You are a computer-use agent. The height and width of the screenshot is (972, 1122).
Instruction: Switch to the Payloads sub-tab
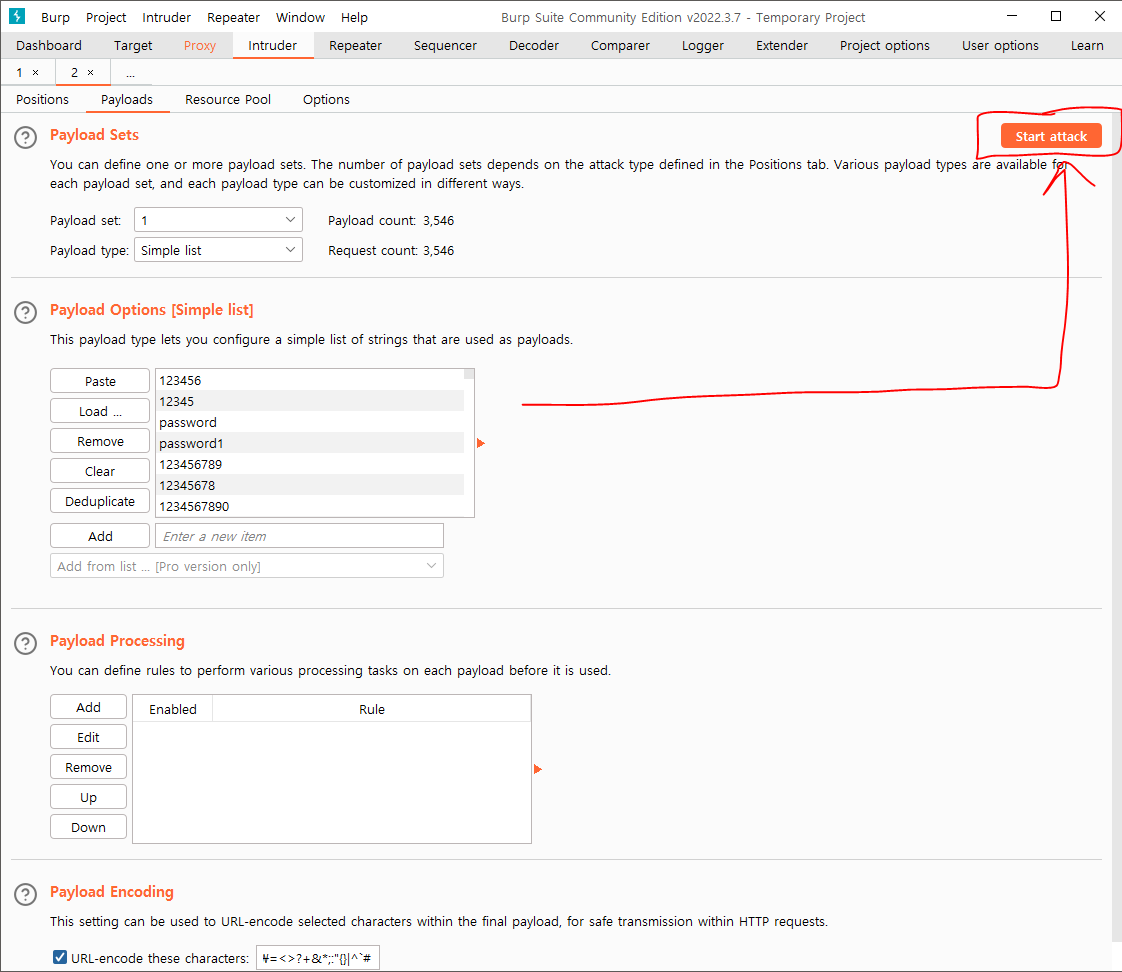tap(127, 99)
